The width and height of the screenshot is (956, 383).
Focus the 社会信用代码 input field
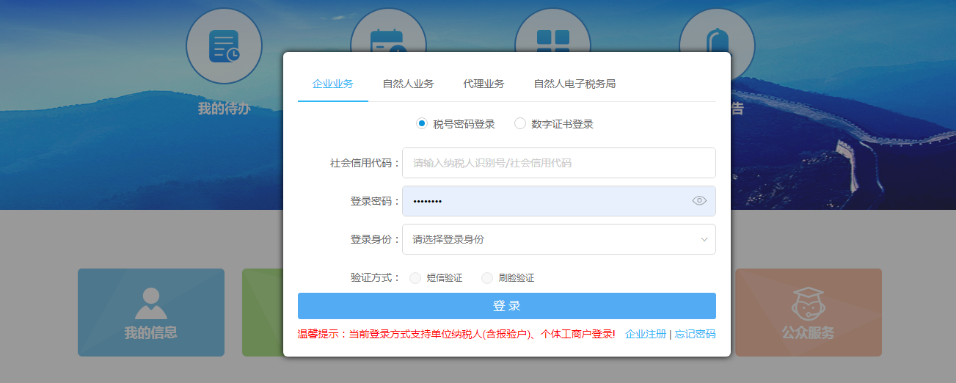tap(558, 163)
